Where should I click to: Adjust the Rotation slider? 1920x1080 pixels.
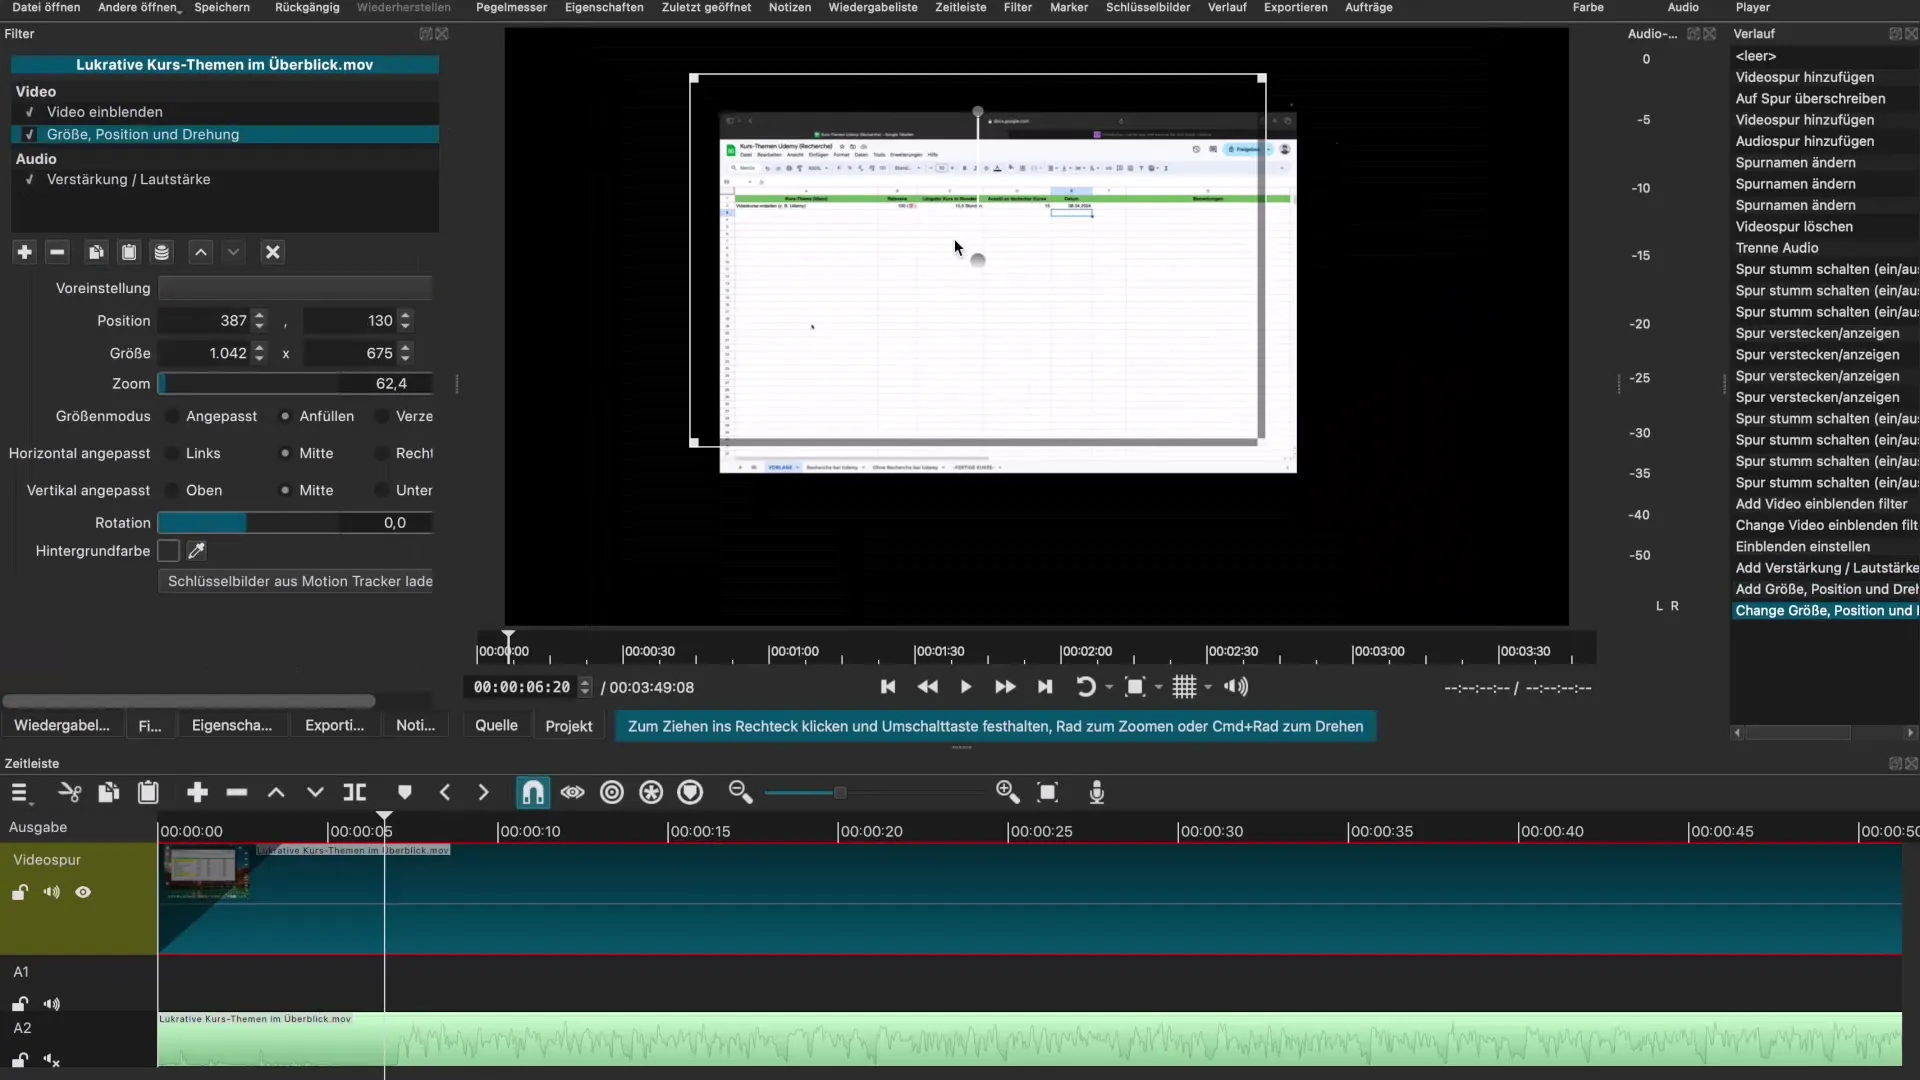click(x=295, y=523)
